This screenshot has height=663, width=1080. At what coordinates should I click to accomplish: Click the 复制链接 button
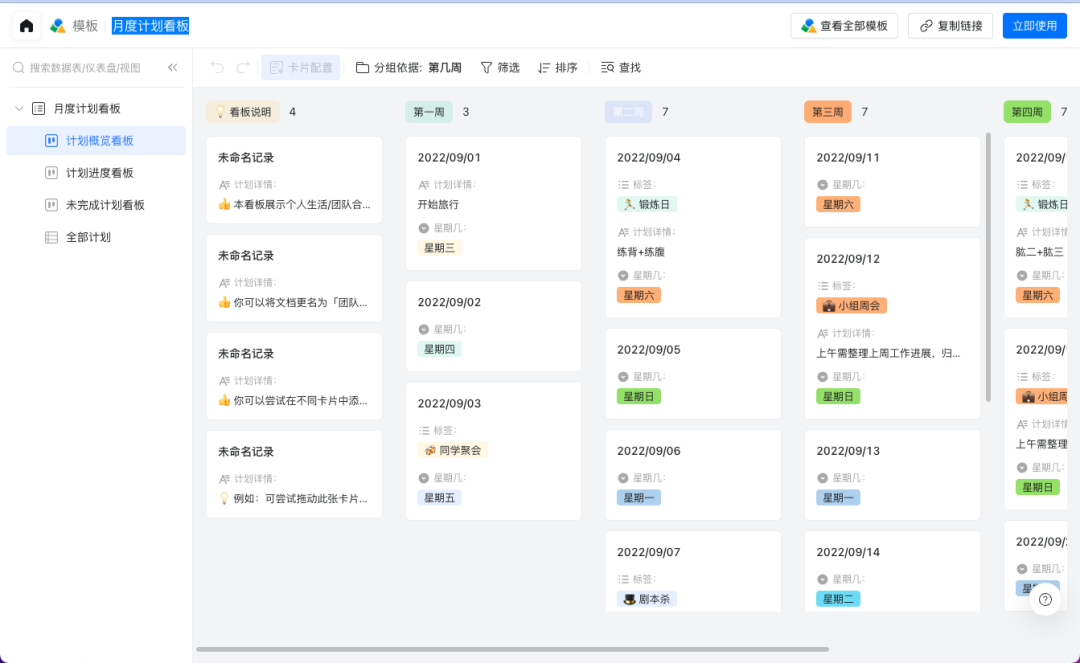[950, 26]
